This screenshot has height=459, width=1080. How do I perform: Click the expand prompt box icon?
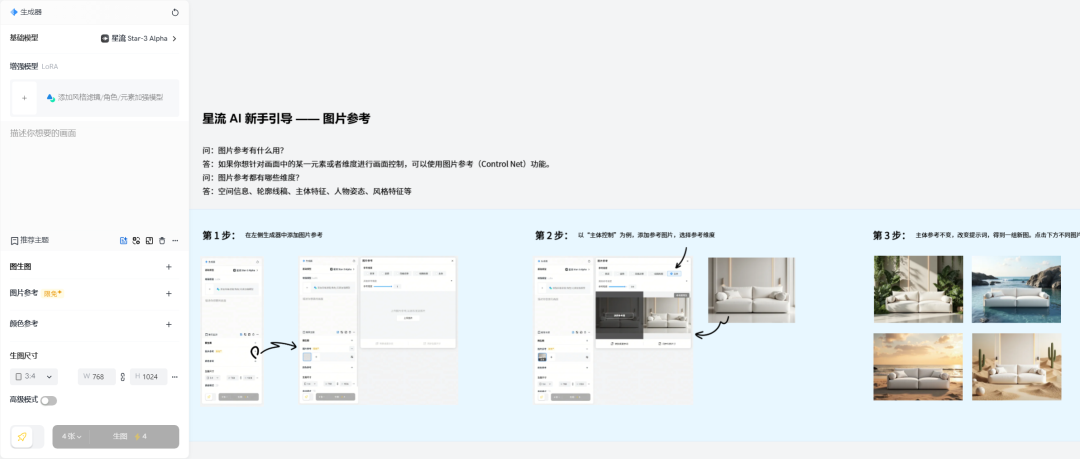149,241
